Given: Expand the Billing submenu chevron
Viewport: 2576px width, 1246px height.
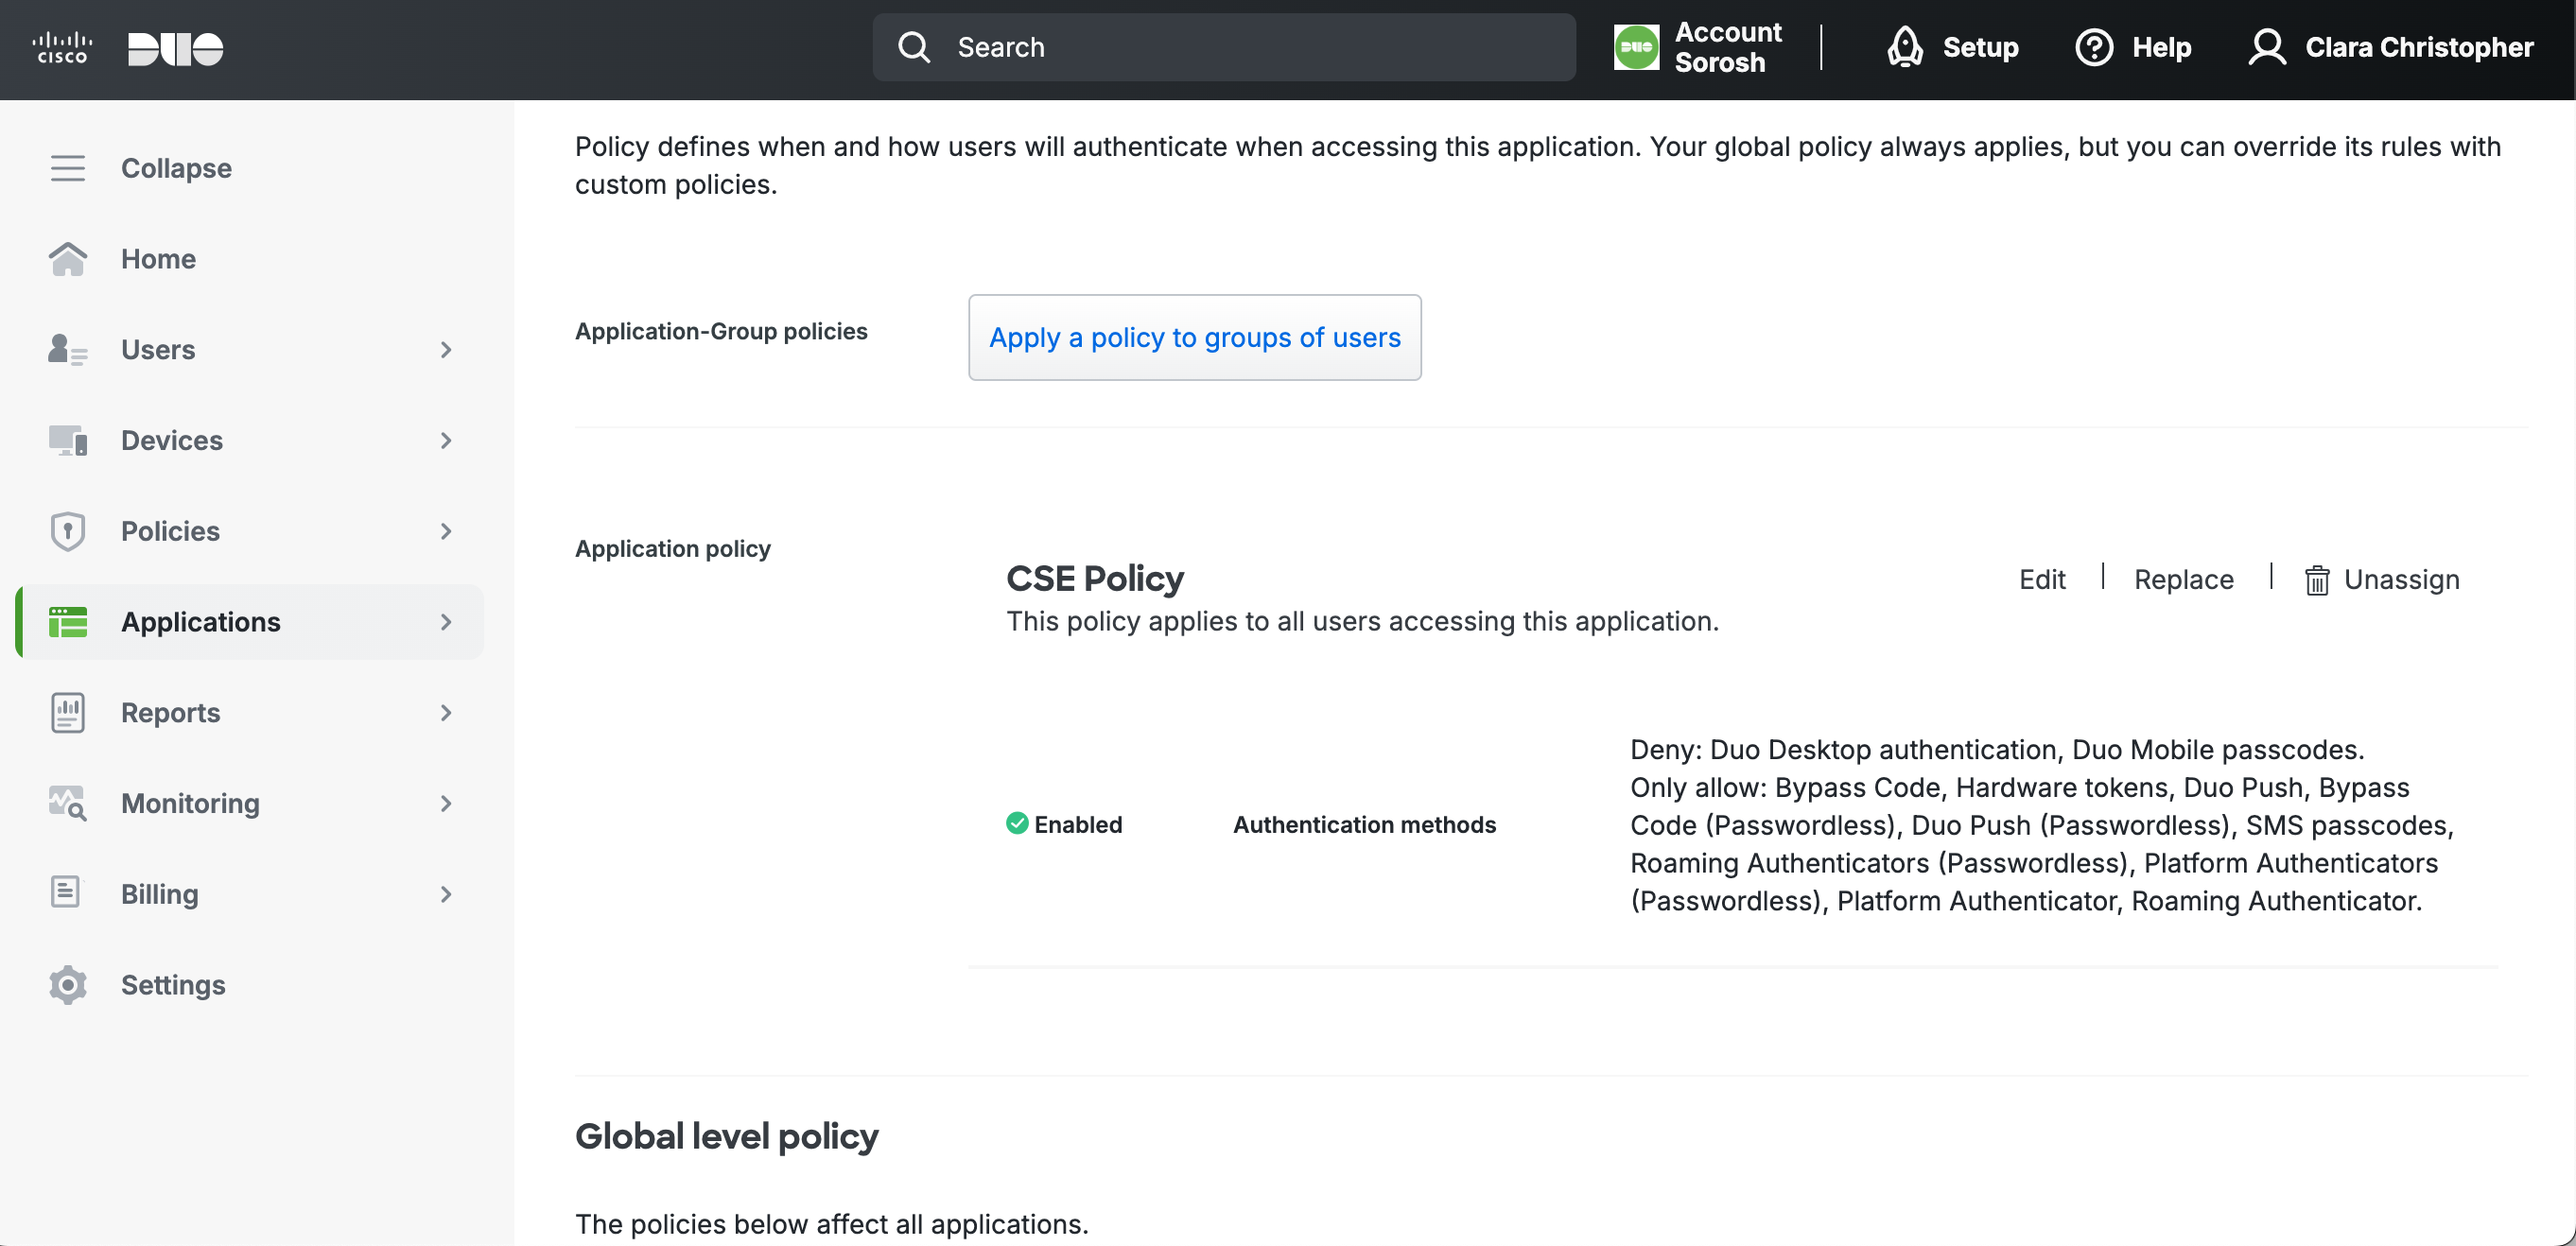Looking at the screenshot, I should pos(446,894).
